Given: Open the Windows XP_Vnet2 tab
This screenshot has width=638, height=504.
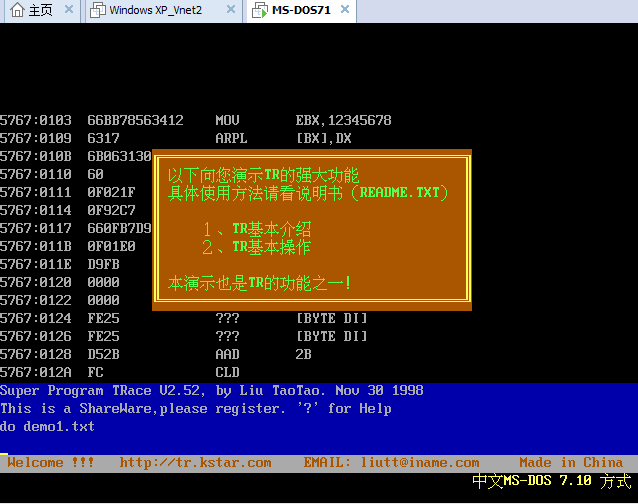Looking at the screenshot, I should (164, 10).
